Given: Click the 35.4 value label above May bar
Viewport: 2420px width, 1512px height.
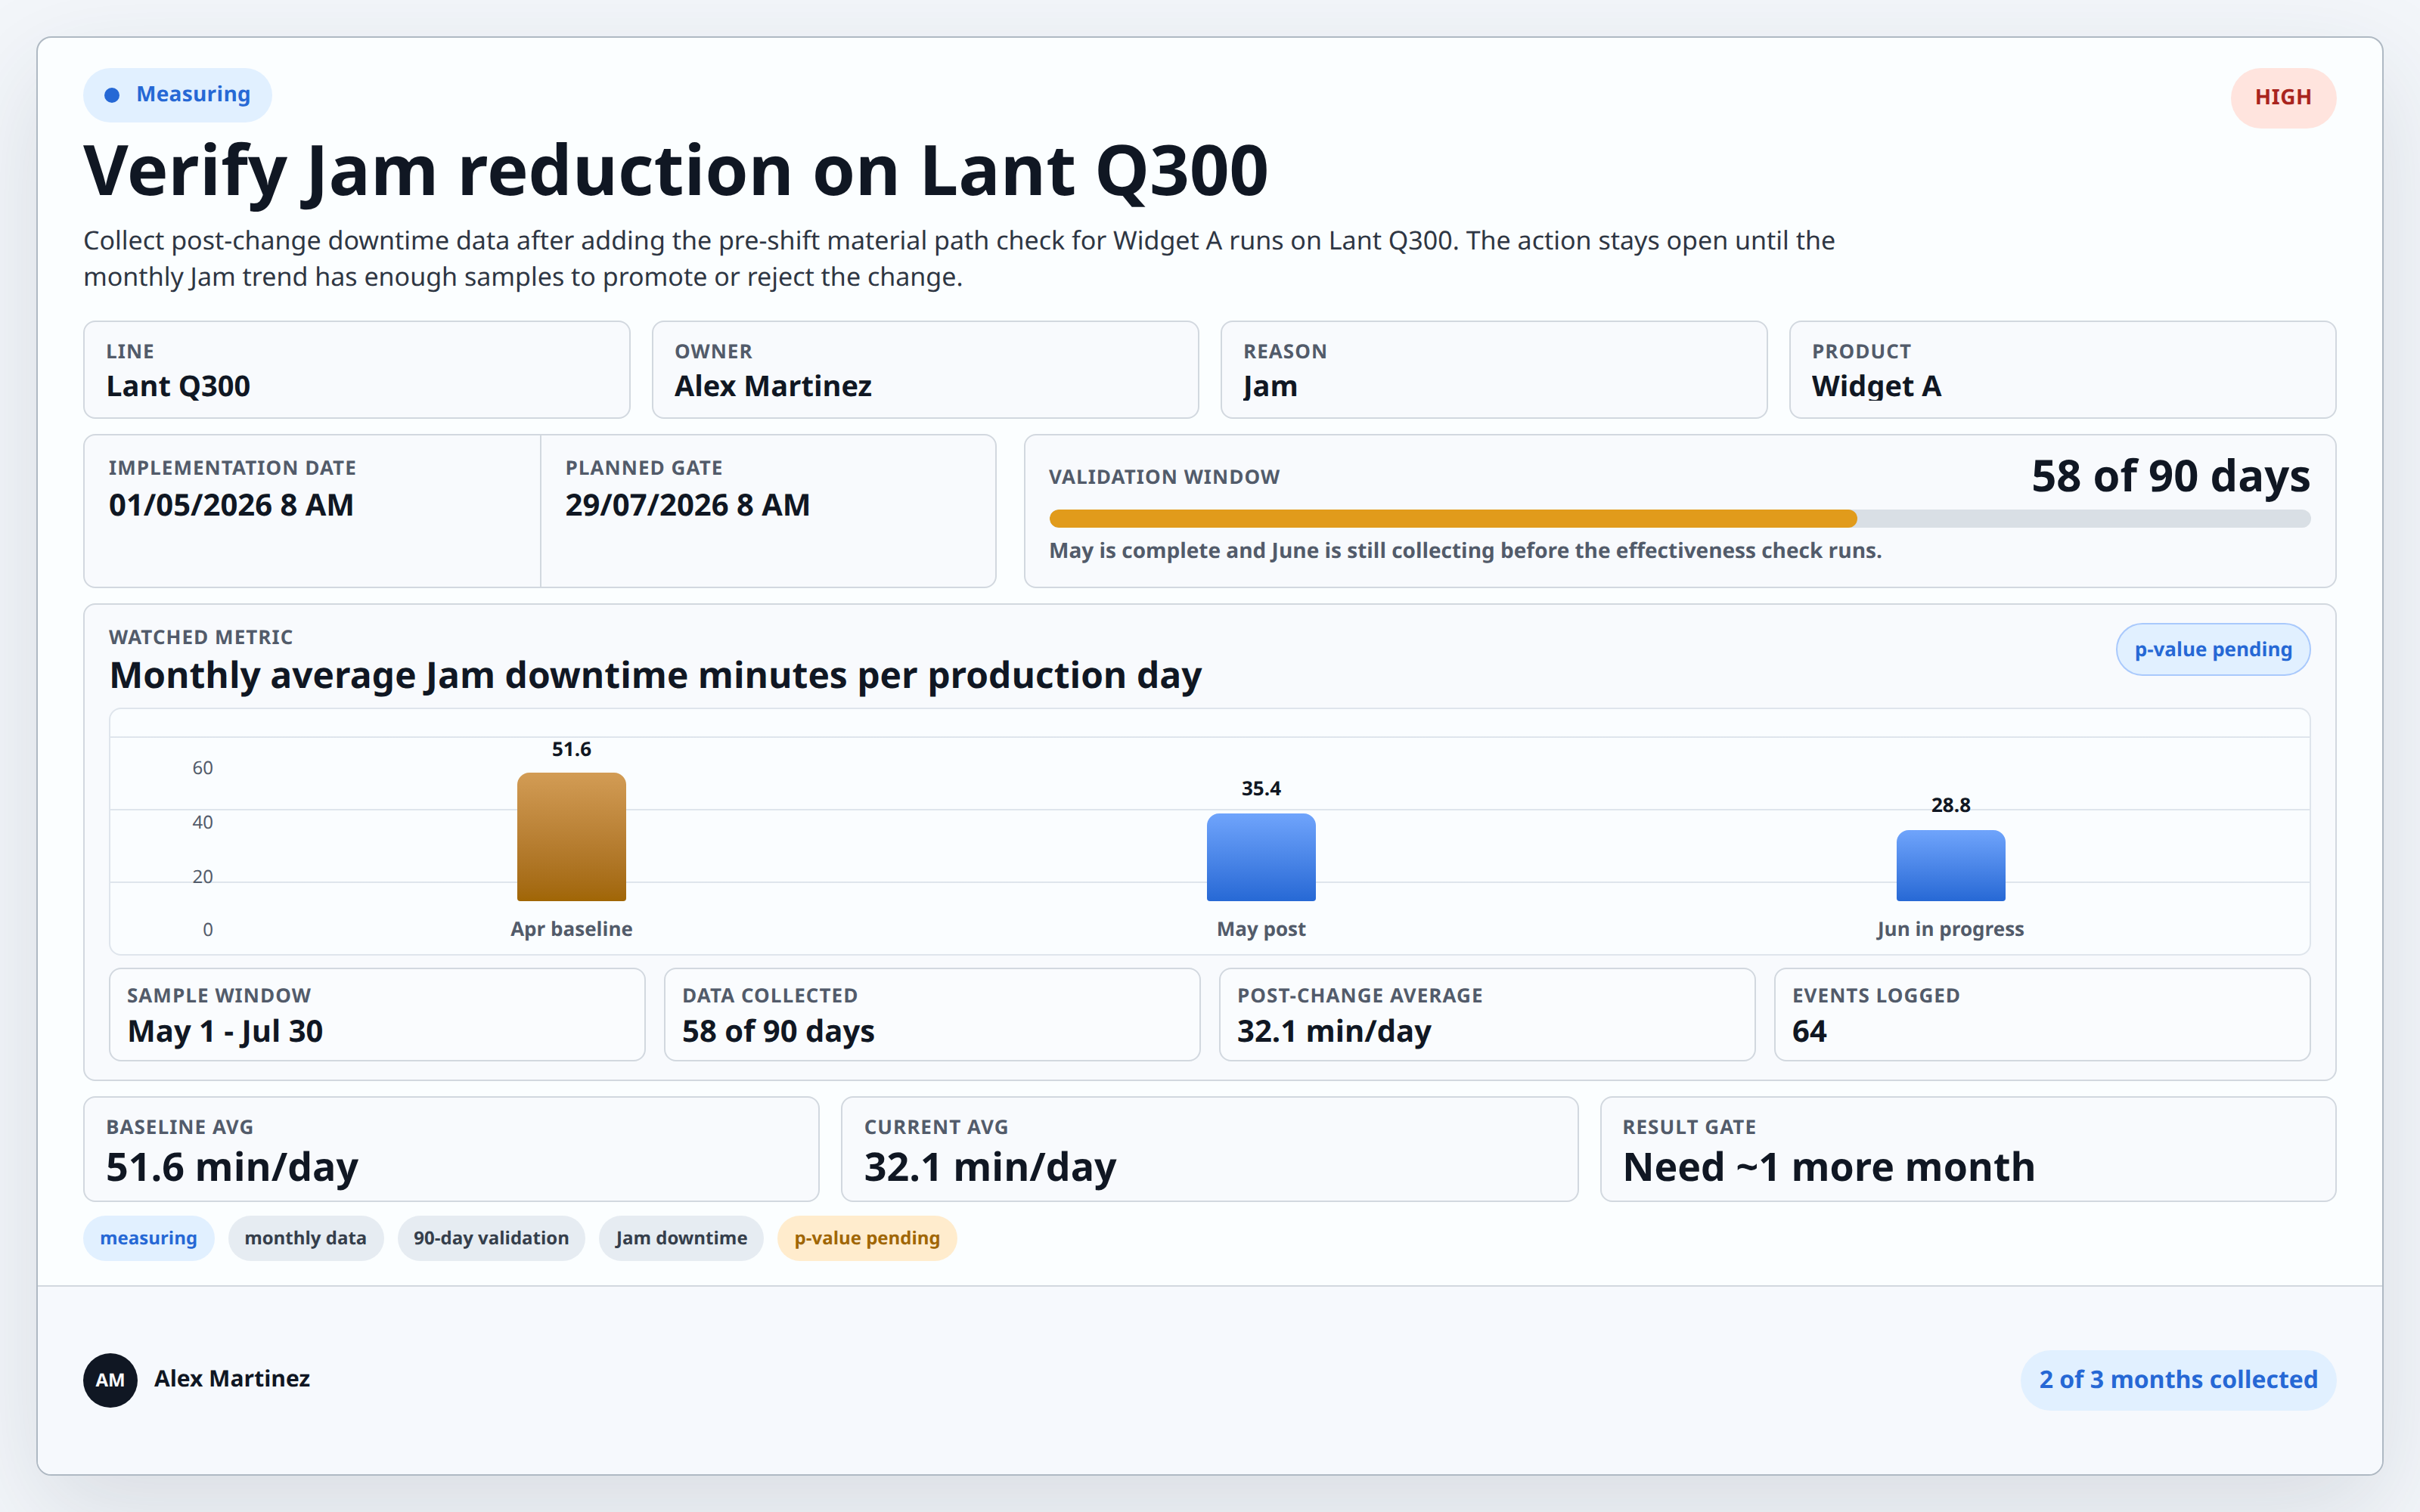Looking at the screenshot, I should [1261, 789].
